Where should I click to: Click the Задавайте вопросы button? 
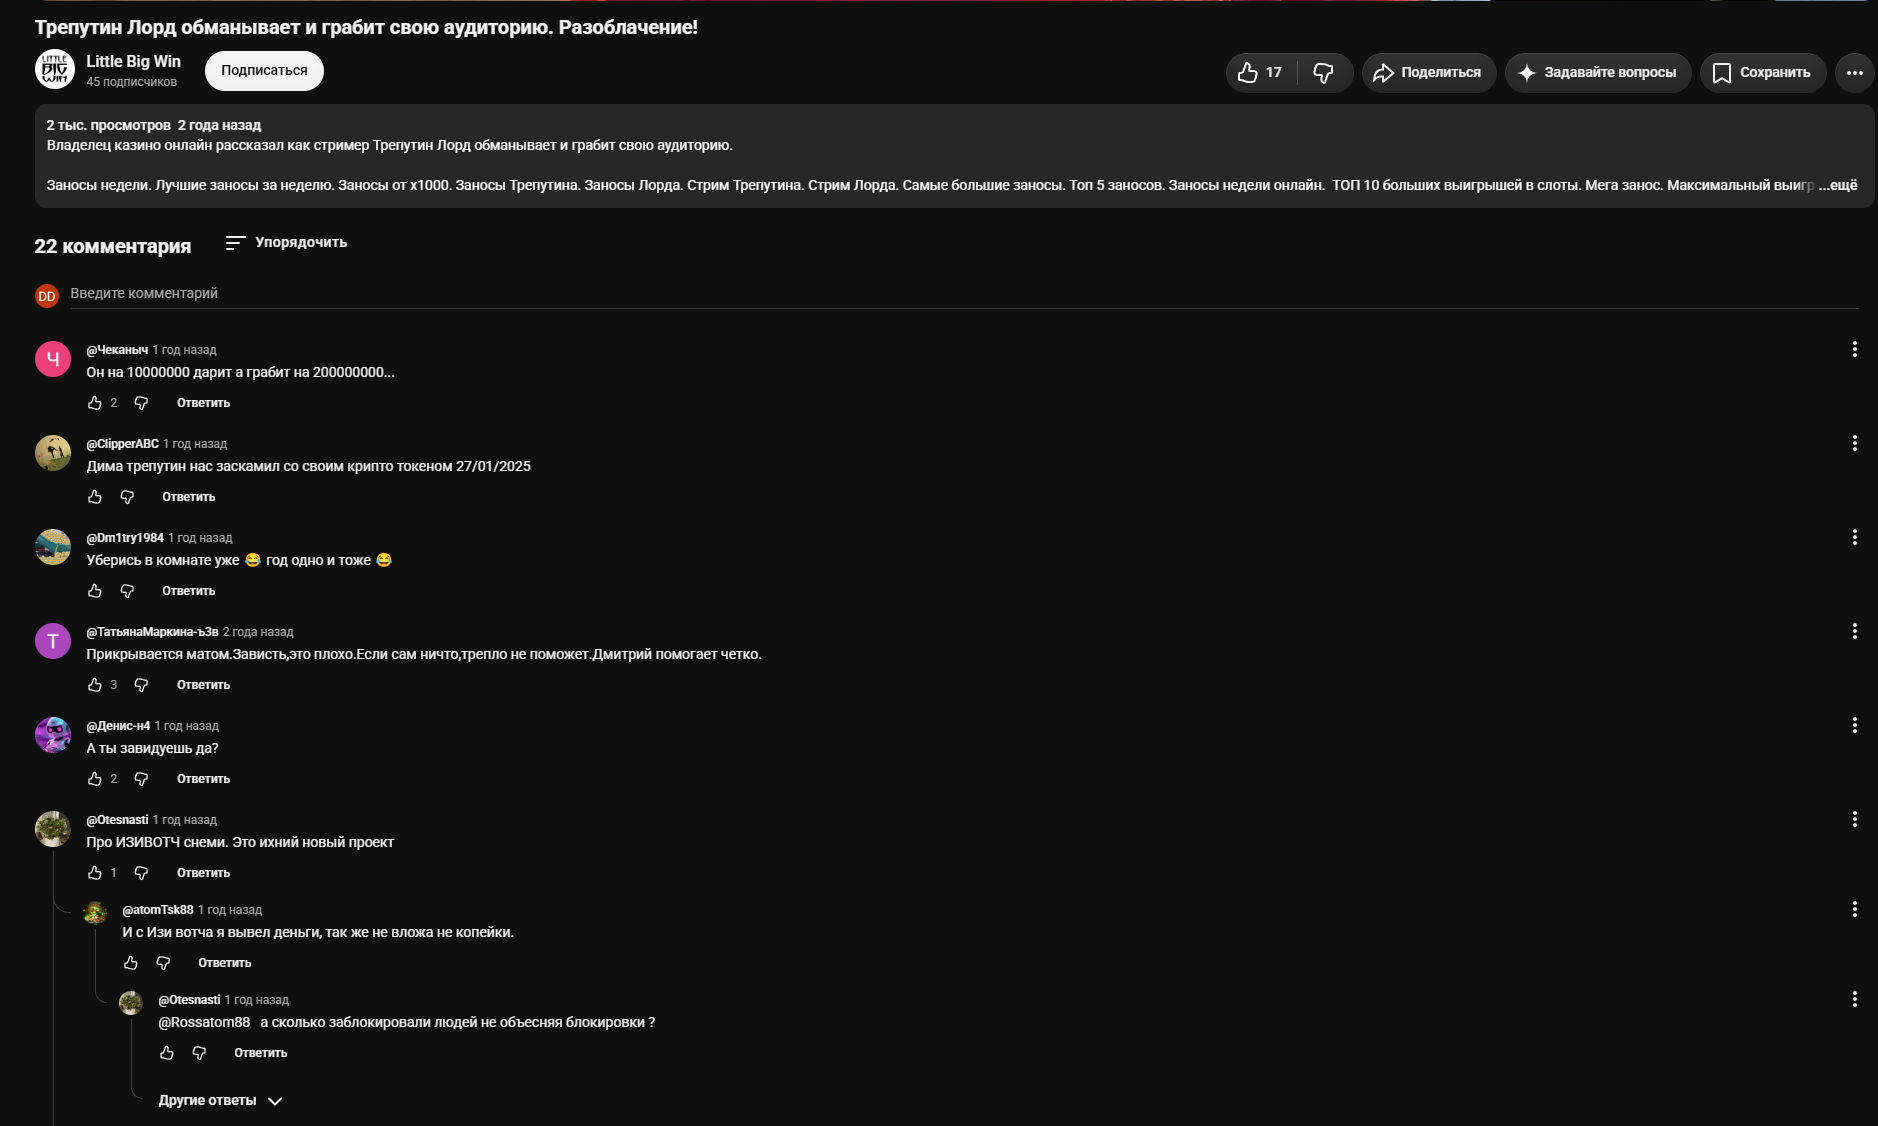[1597, 72]
